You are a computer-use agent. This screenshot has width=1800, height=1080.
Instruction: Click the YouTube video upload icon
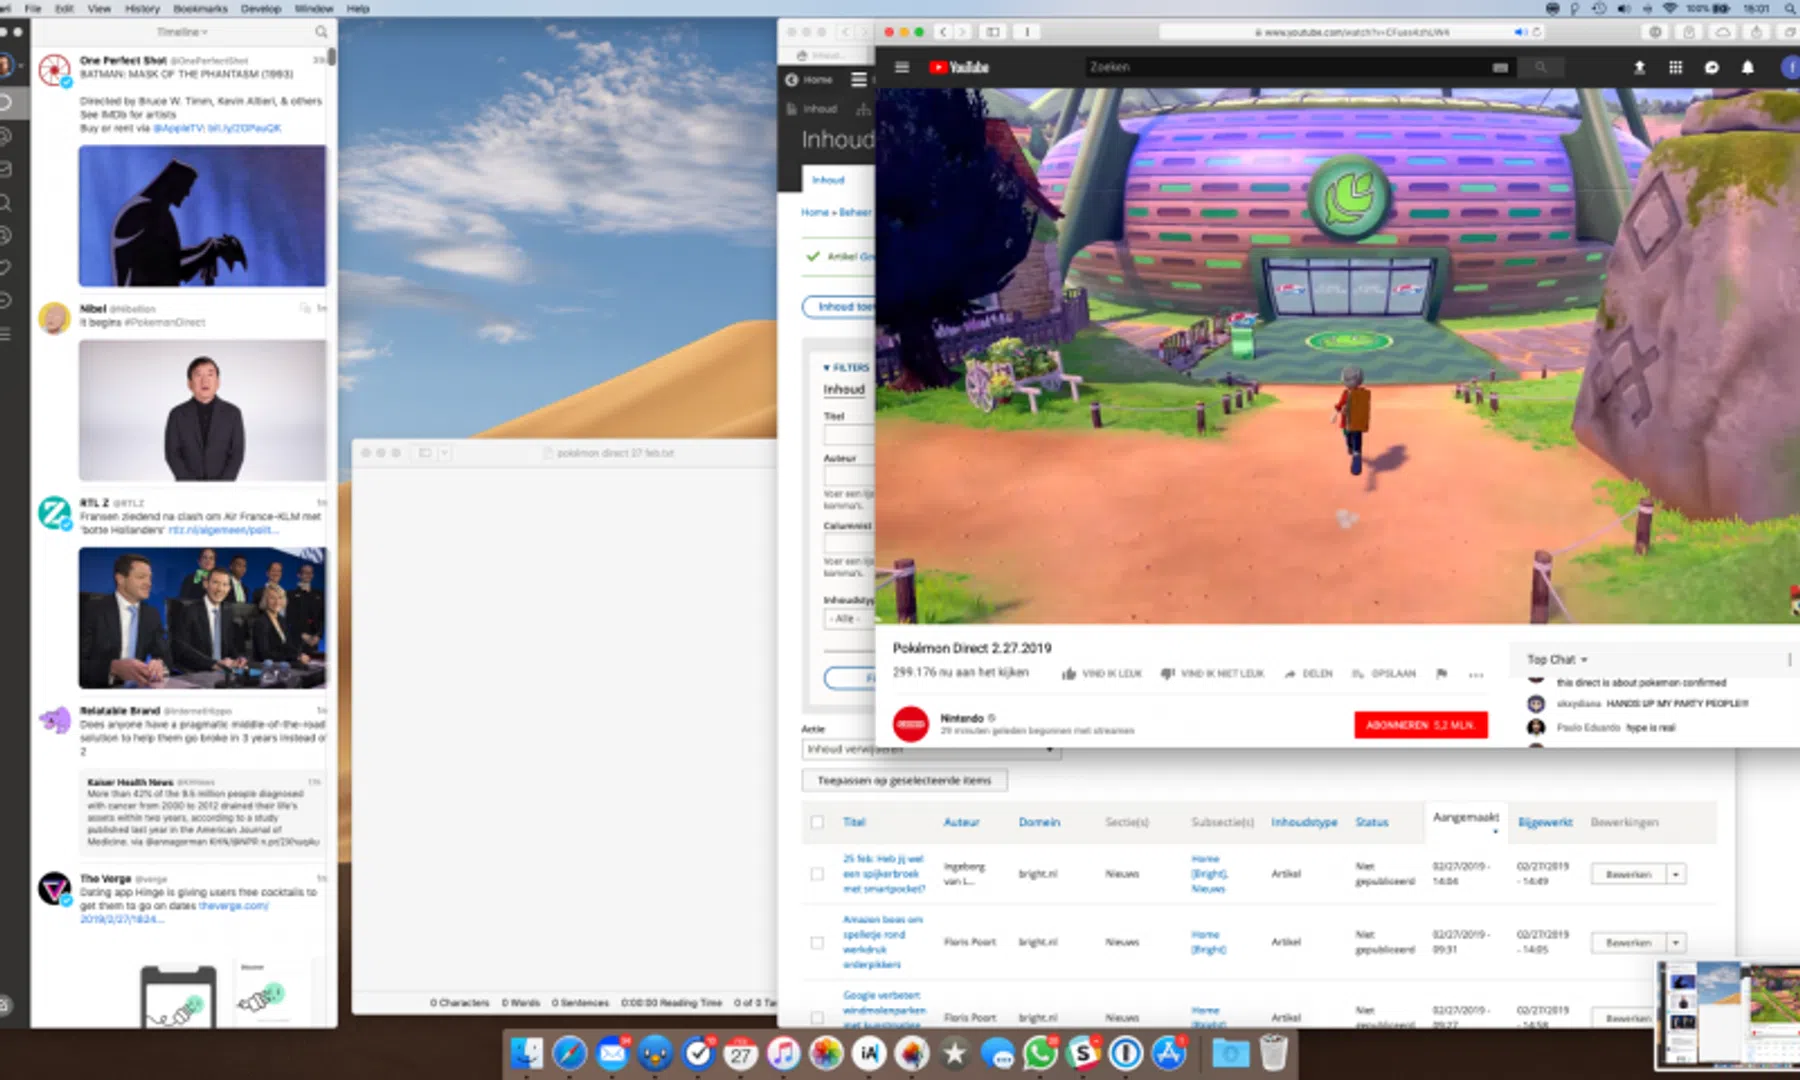point(1641,67)
